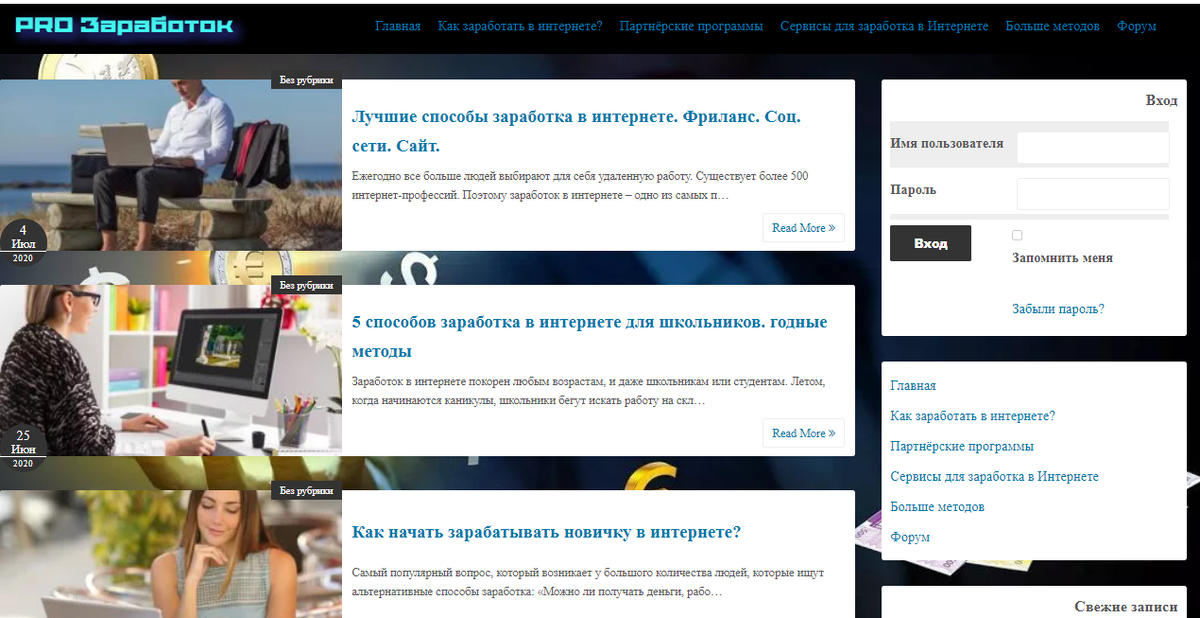Open the Как начать зарабатывать новичку title
The width and height of the screenshot is (1200, 618).
(546, 532)
